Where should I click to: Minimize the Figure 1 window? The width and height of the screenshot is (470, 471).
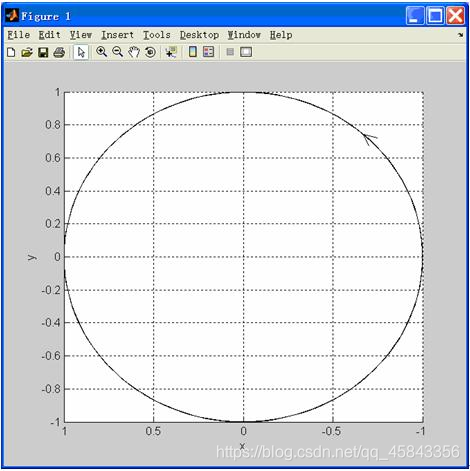(415, 15)
